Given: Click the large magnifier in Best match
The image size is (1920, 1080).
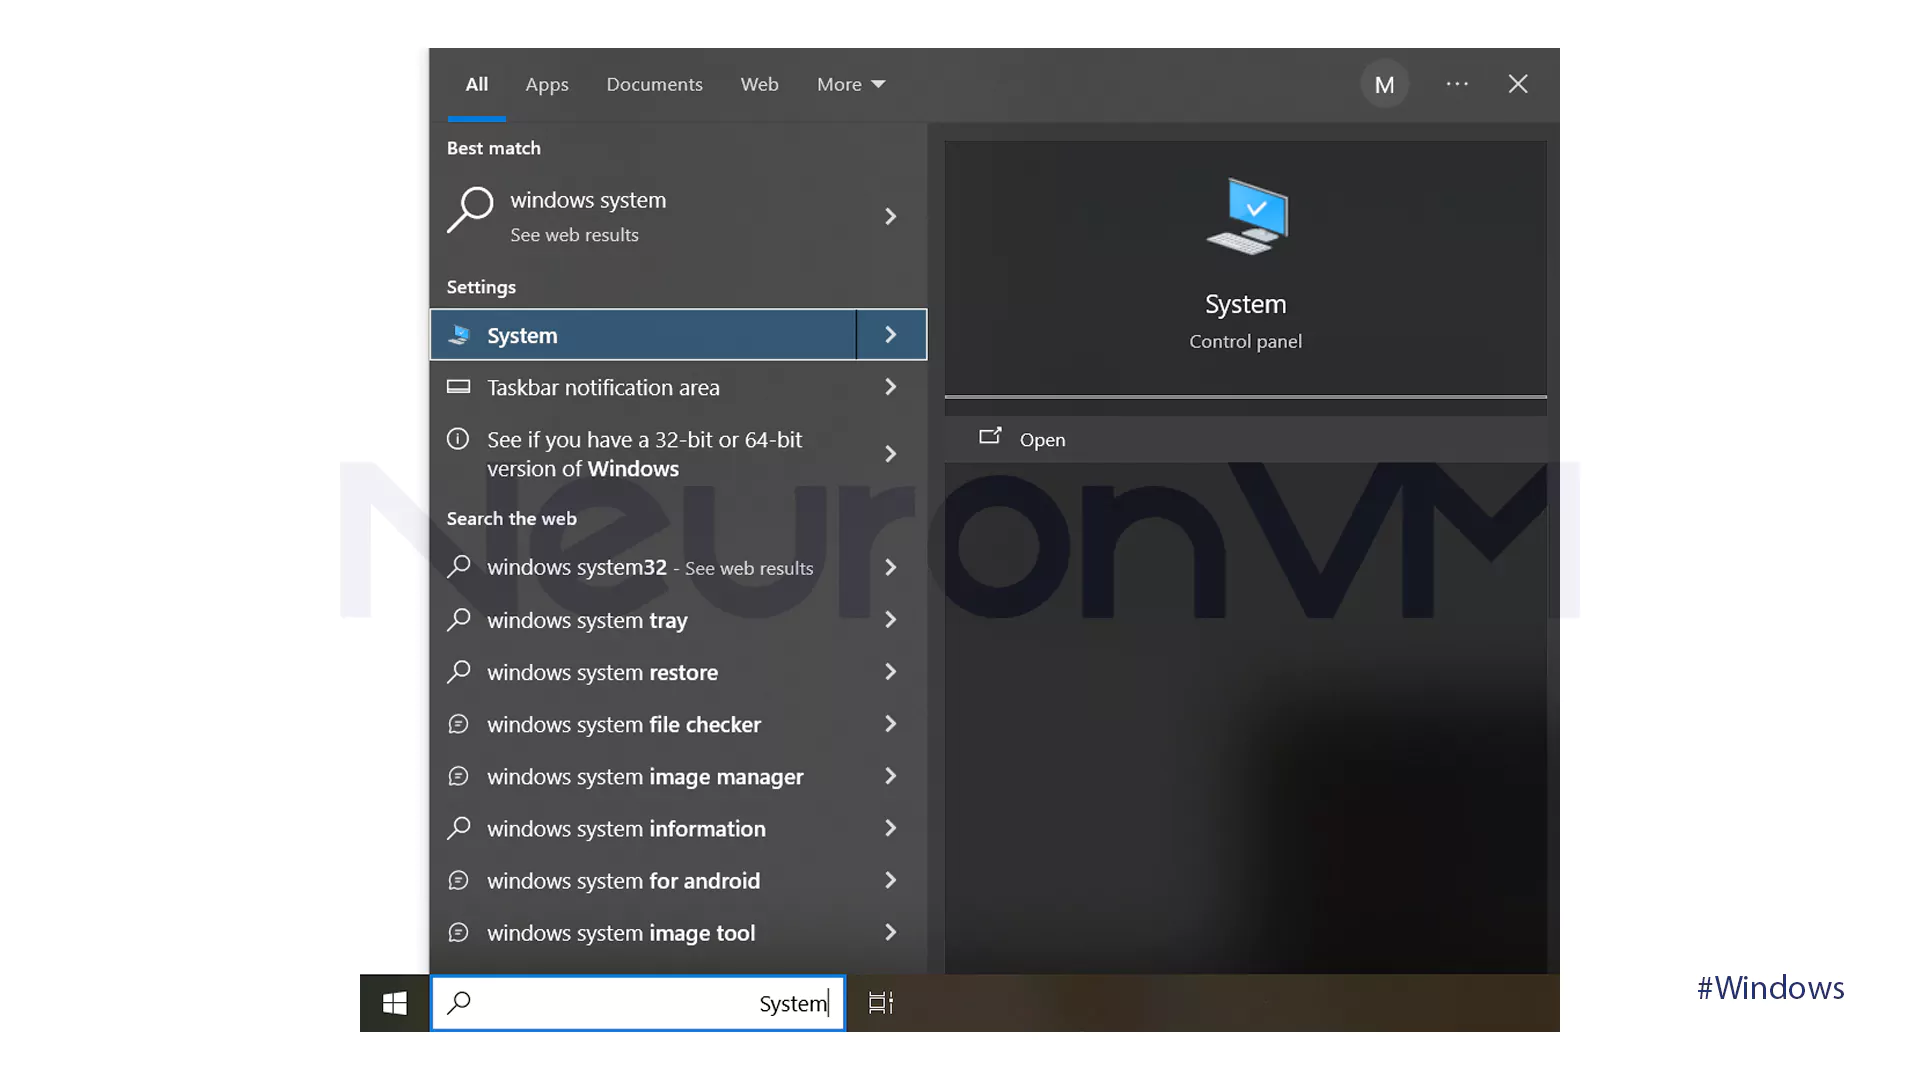Looking at the screenshot, I should point(470,210).
